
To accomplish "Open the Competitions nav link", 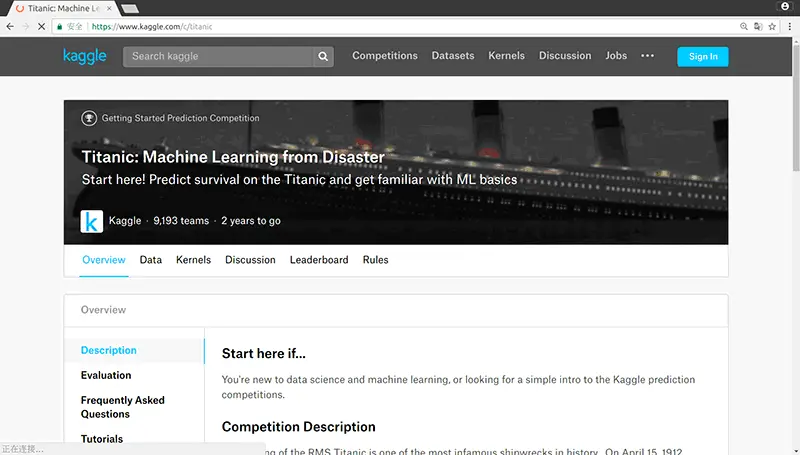I will click(x=385, y=56).
